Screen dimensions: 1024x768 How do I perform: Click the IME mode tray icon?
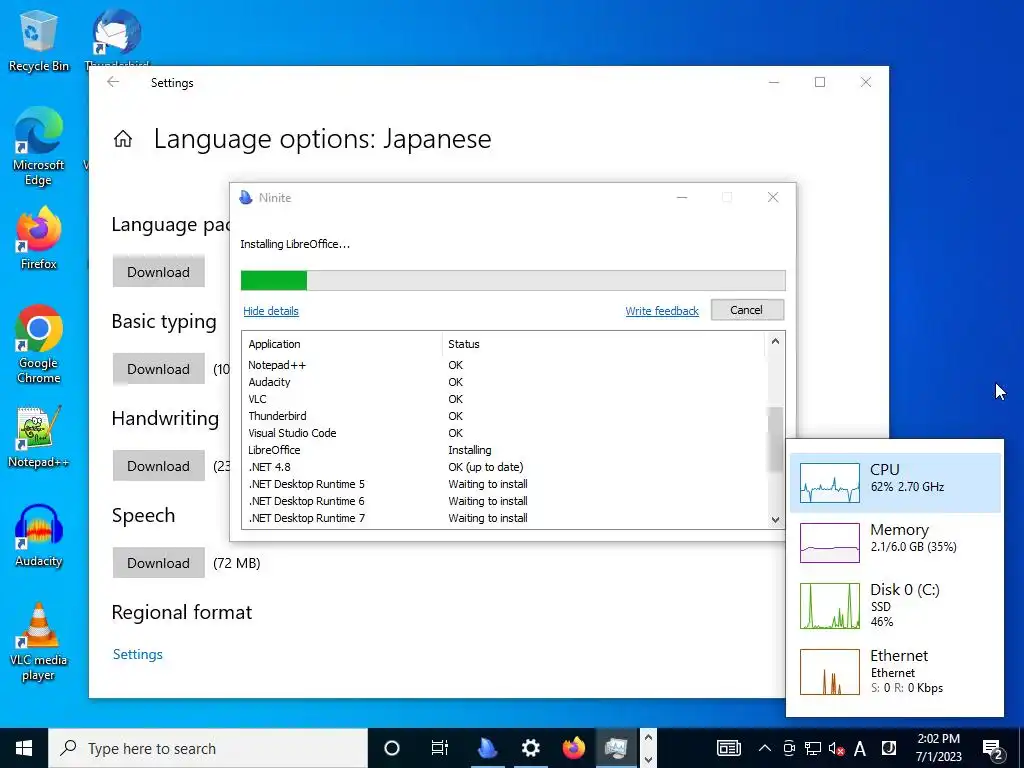pos(889,748)
